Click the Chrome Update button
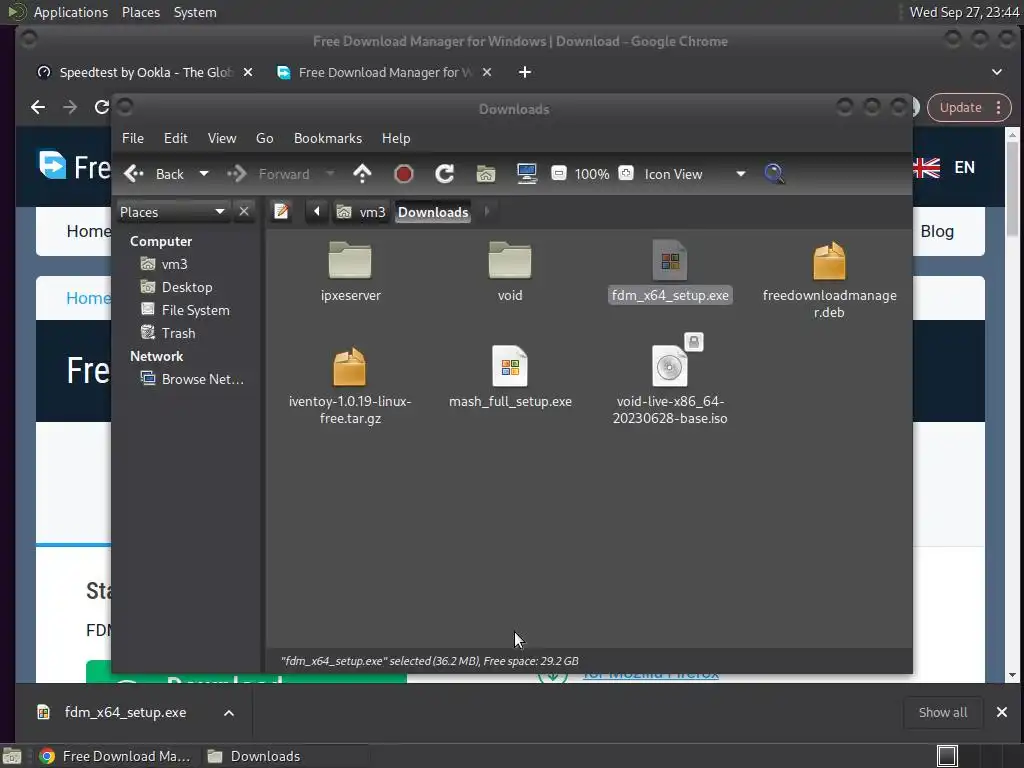The width and height of the screenshot is (1024, 768). 969,108
